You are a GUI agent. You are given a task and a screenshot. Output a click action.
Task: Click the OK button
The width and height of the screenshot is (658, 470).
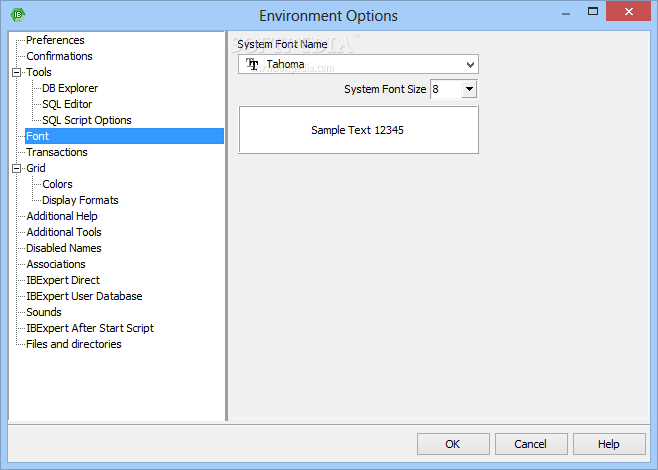pyautogui.click(x=453, y=444)
